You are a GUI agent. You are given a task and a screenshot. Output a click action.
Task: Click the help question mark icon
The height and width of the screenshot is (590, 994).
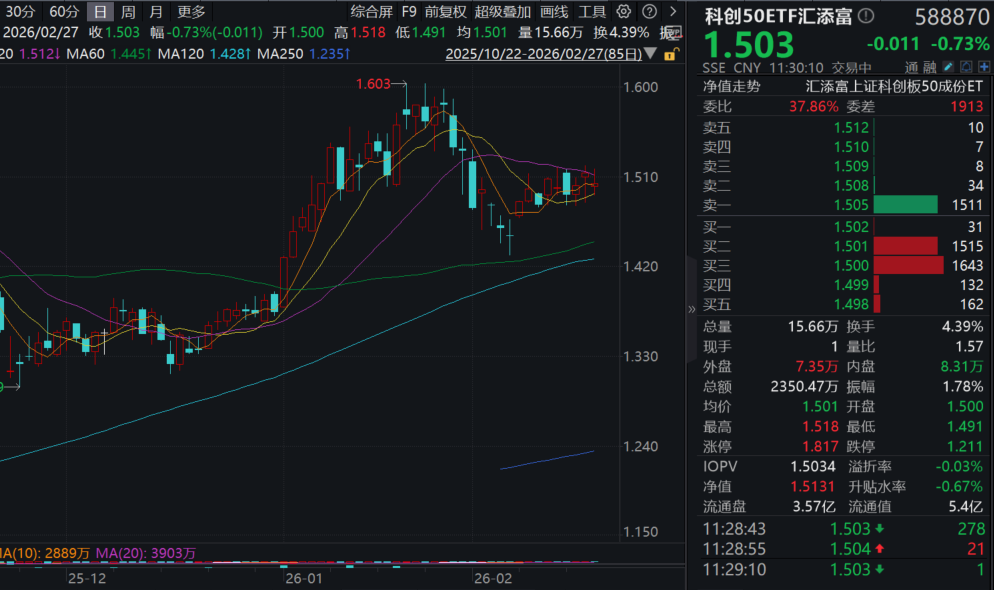coord(648,12)
